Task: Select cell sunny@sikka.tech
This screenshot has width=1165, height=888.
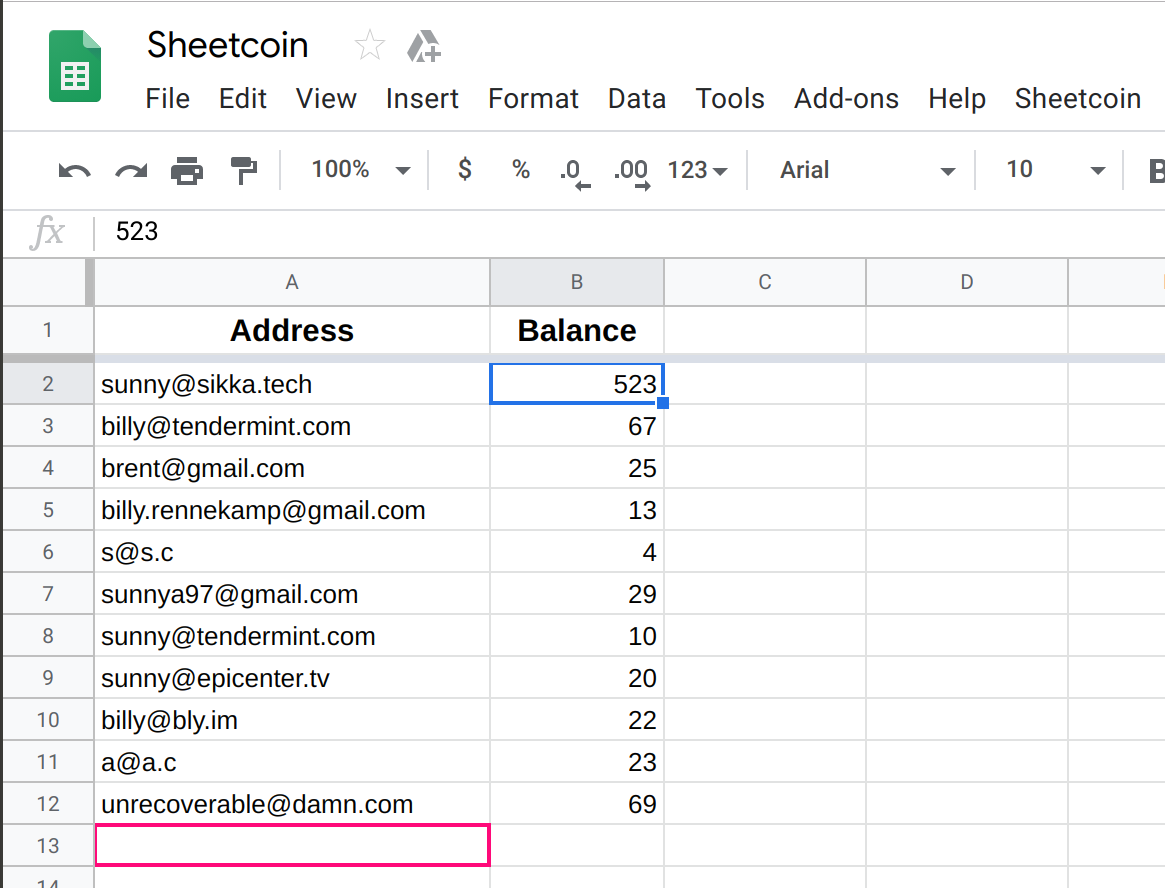Action: pyautogui.click(x=292, y=384)
